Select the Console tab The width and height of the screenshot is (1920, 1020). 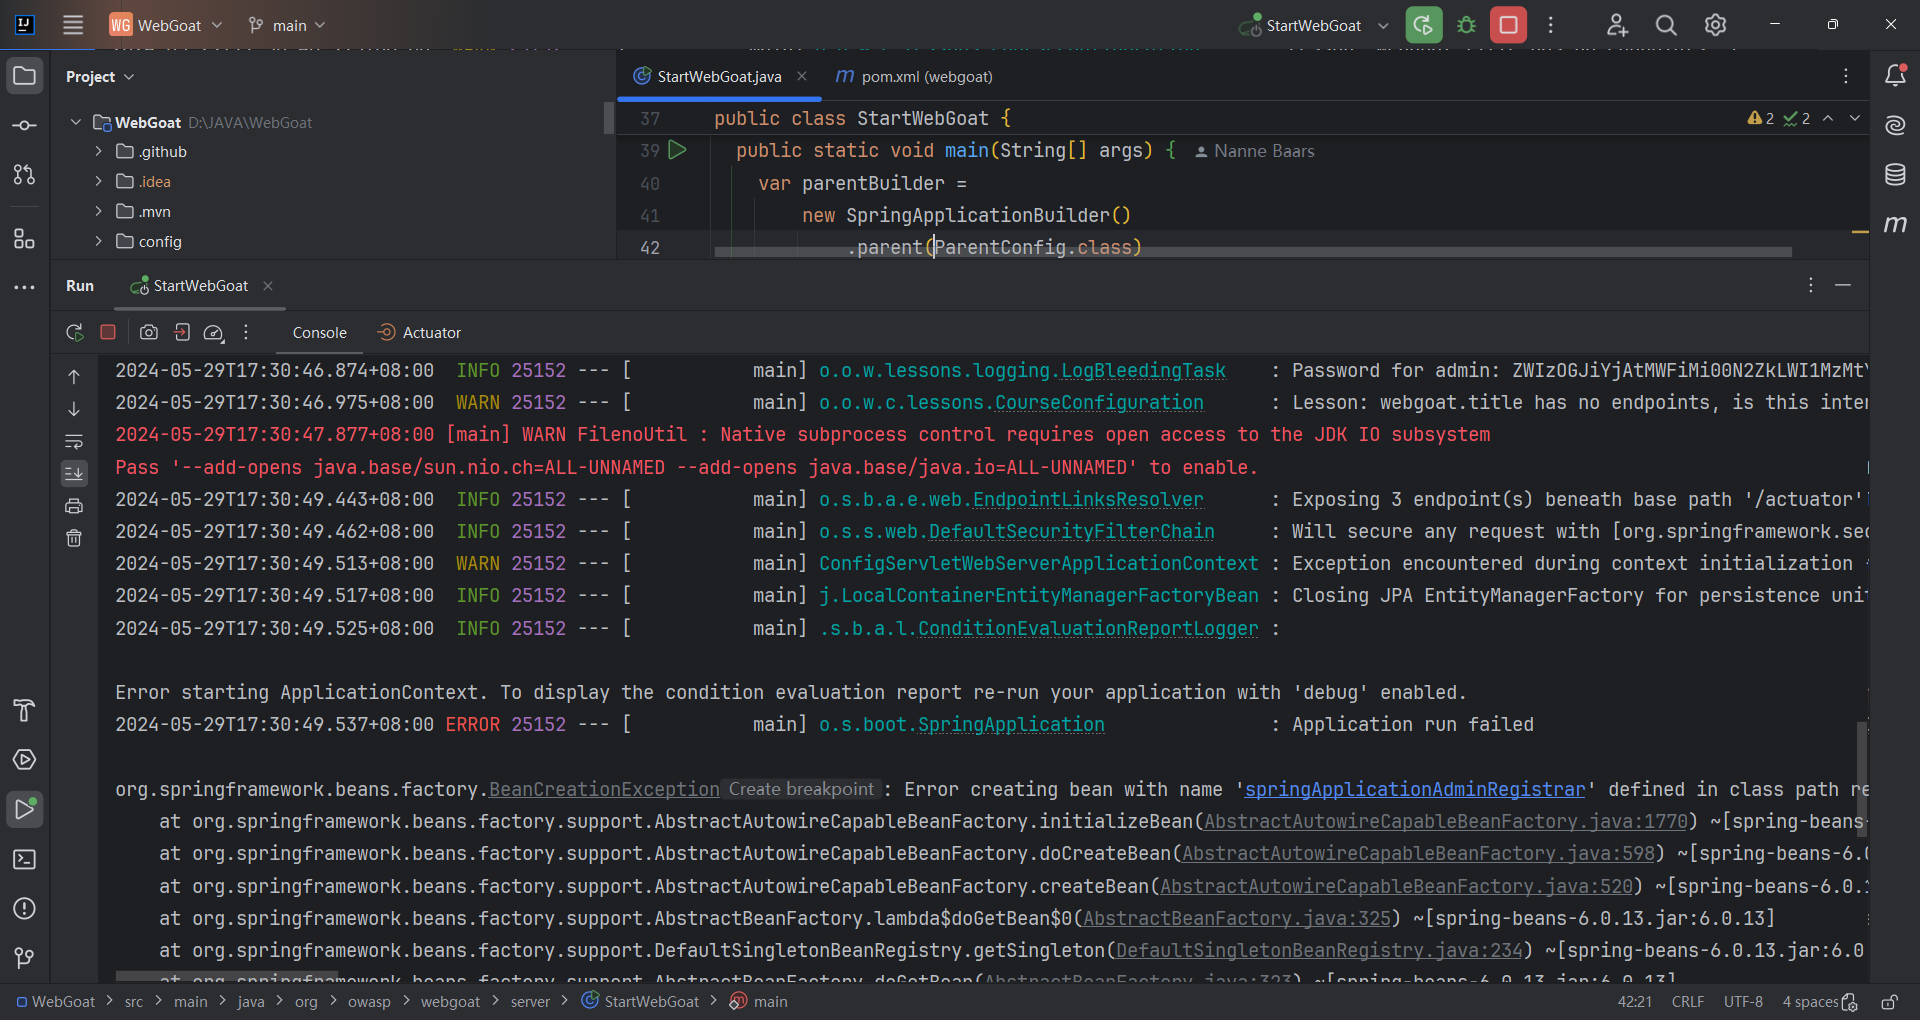tap(320, 333)
